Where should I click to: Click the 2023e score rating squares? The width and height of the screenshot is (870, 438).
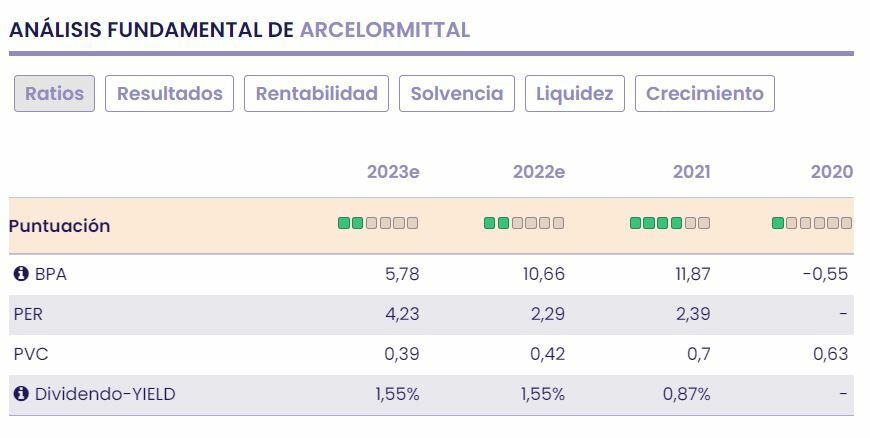click(378, 223)
